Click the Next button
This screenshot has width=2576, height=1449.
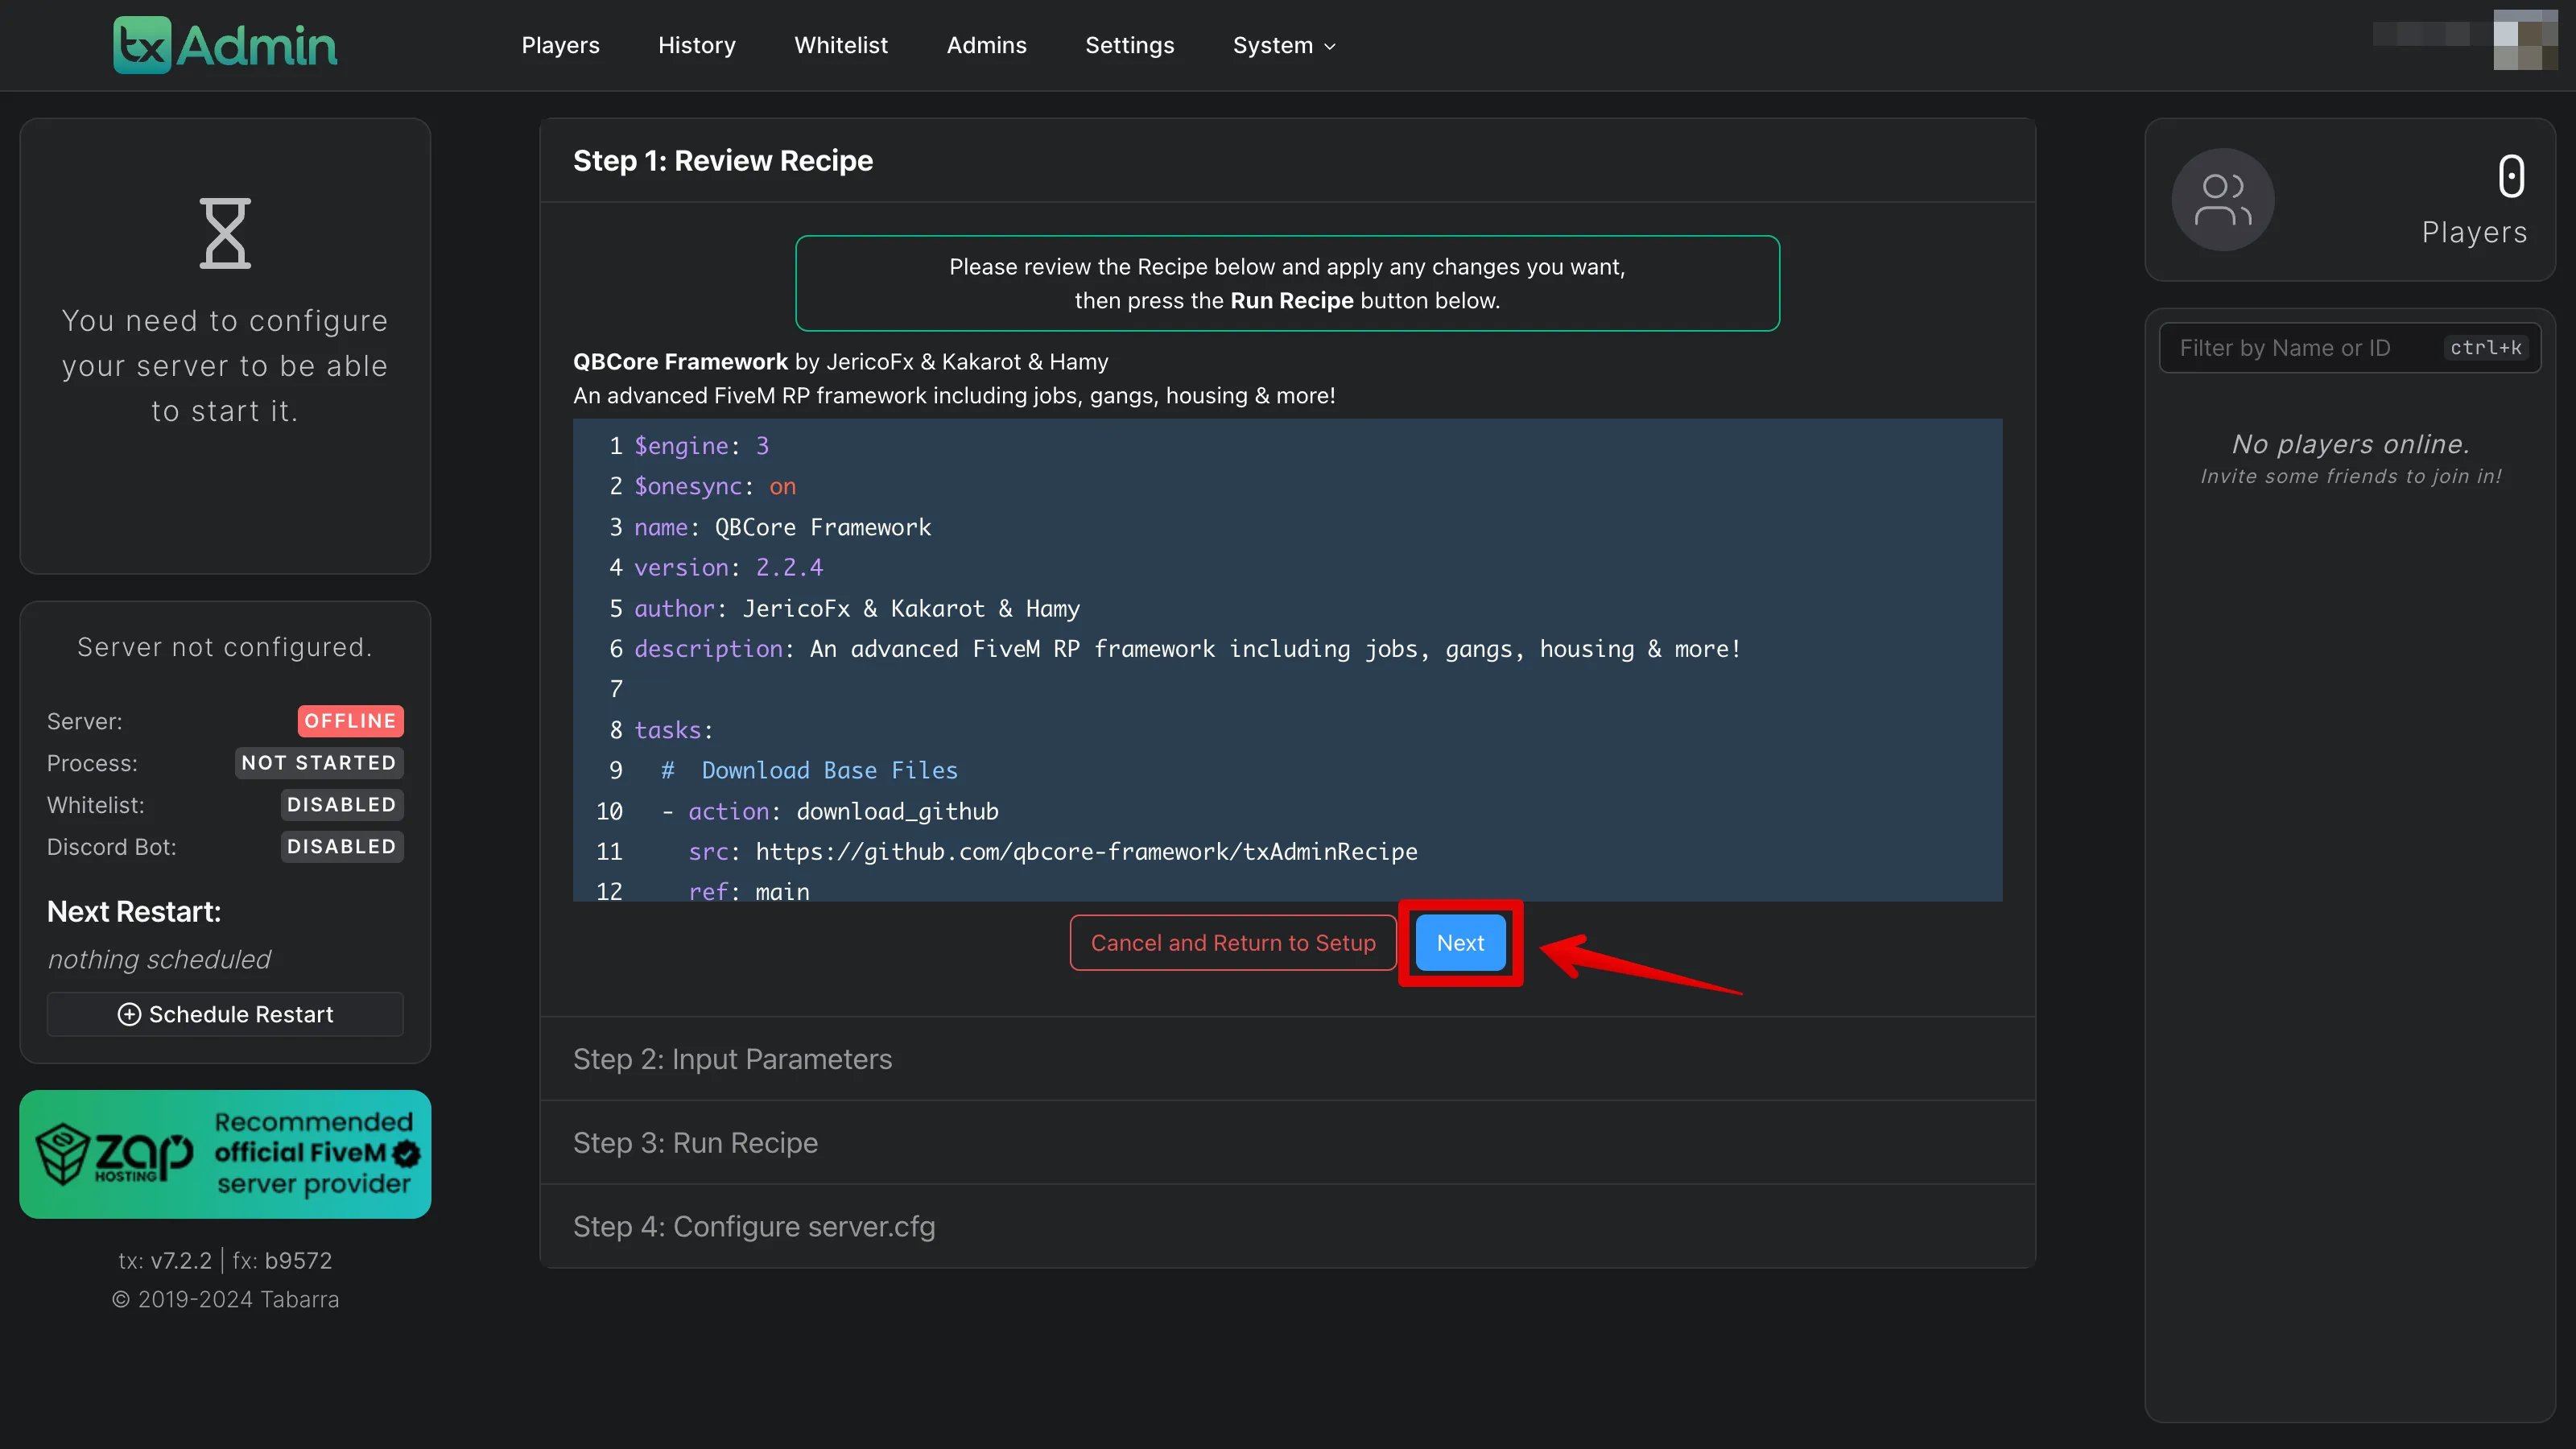[1460, 942]
